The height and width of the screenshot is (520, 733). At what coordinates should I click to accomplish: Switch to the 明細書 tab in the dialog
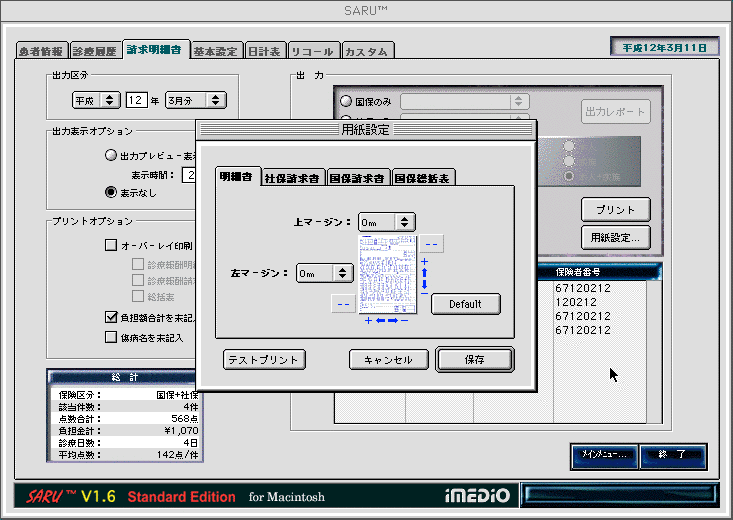(x=237, y=177)
